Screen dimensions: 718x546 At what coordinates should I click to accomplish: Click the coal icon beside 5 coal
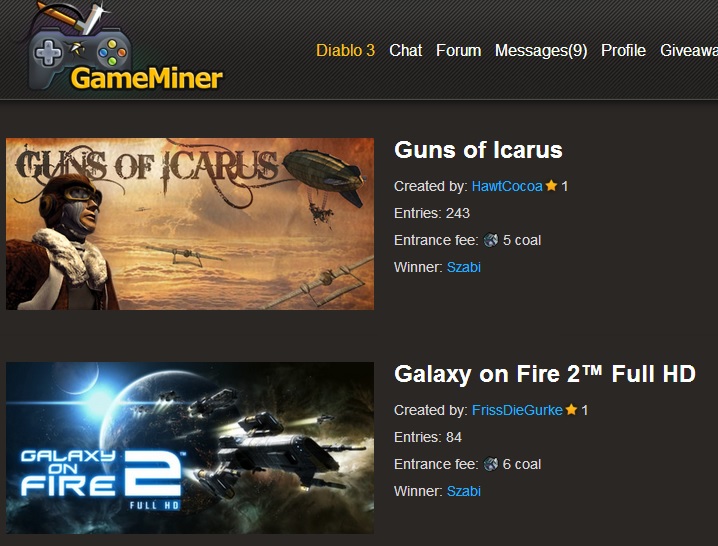point(491,240)
